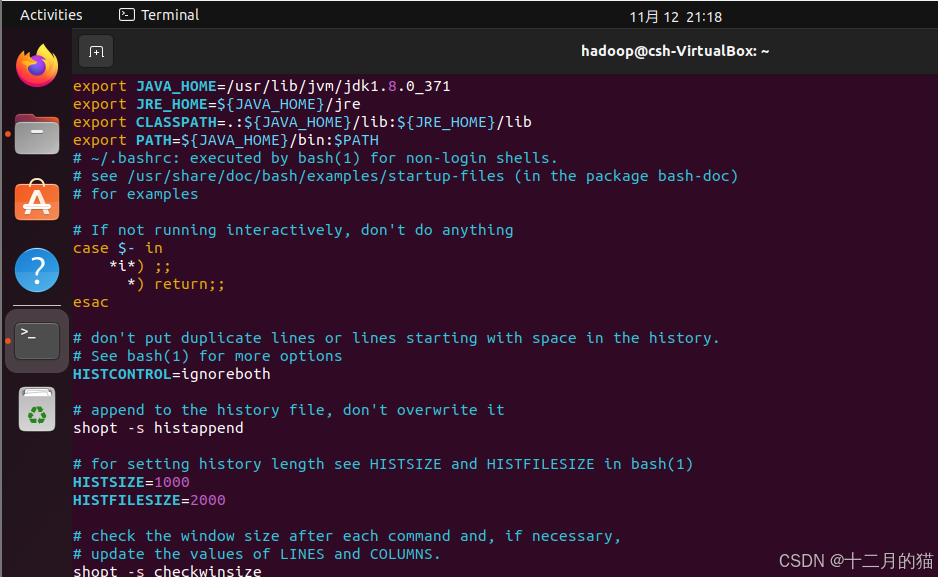Image resolution: width=938 pixels, height=577 pixels.
Task: Click the HISTSIZE=1000 line
Action: [131, 482]
